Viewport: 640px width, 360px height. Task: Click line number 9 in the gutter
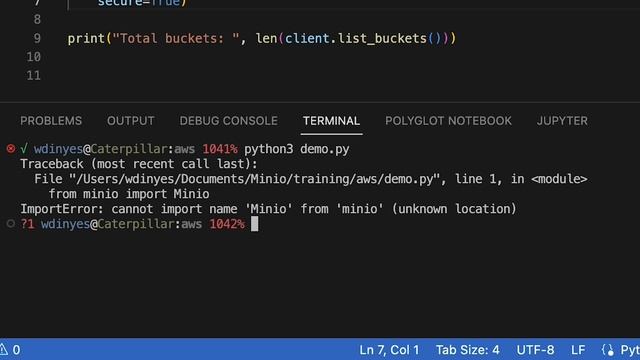click(x=37, y=38)
